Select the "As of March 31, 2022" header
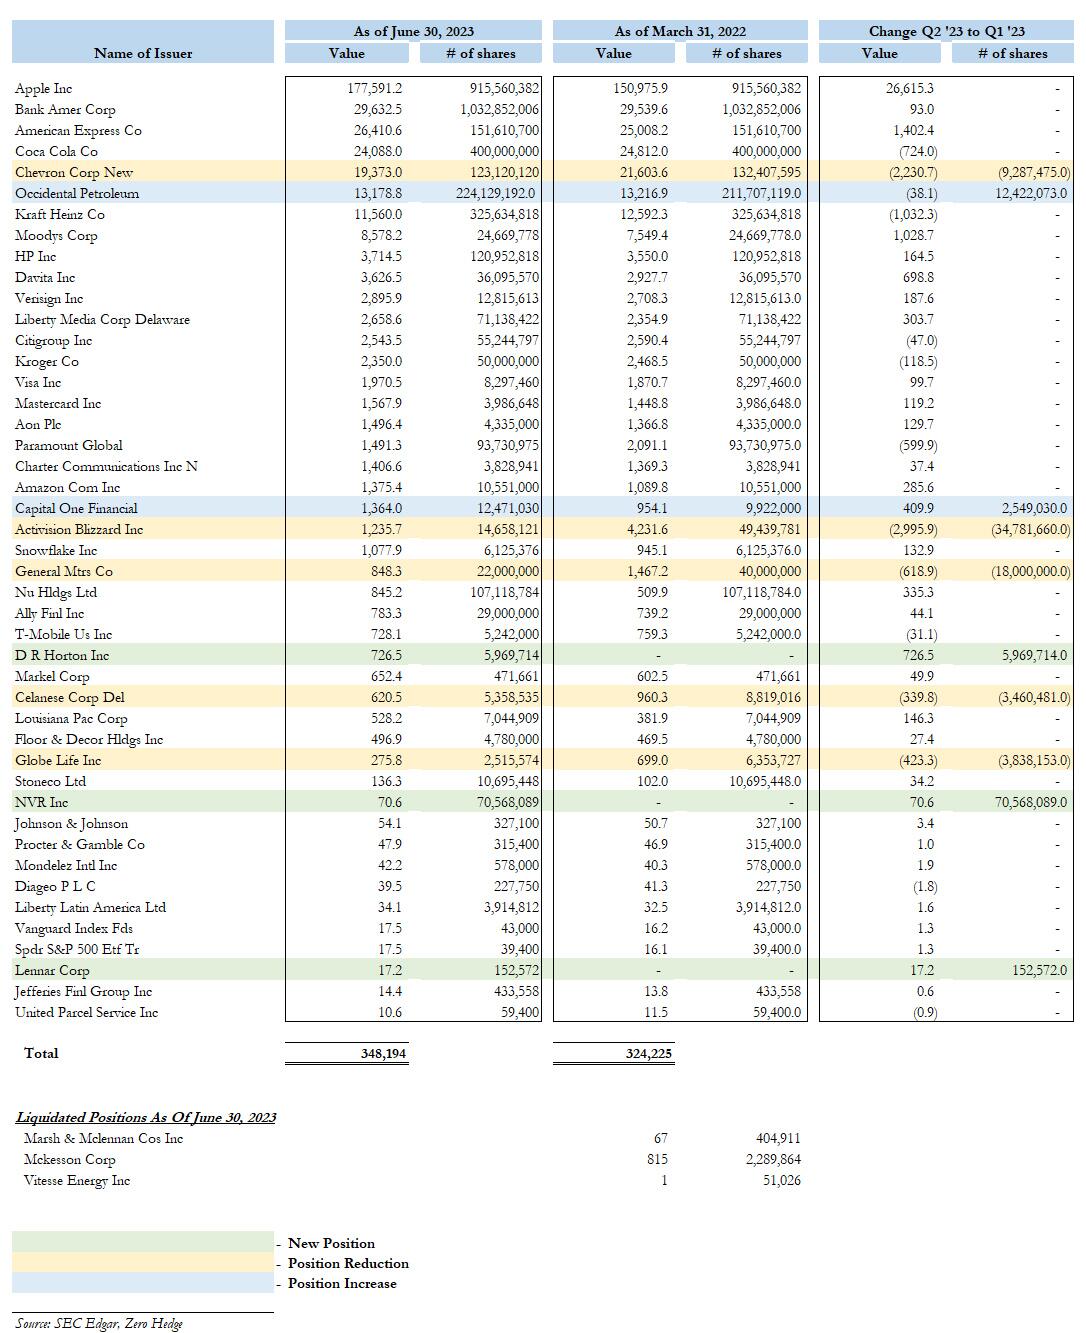Viewport: 1086px width, 1333px height. coord(681,31)
